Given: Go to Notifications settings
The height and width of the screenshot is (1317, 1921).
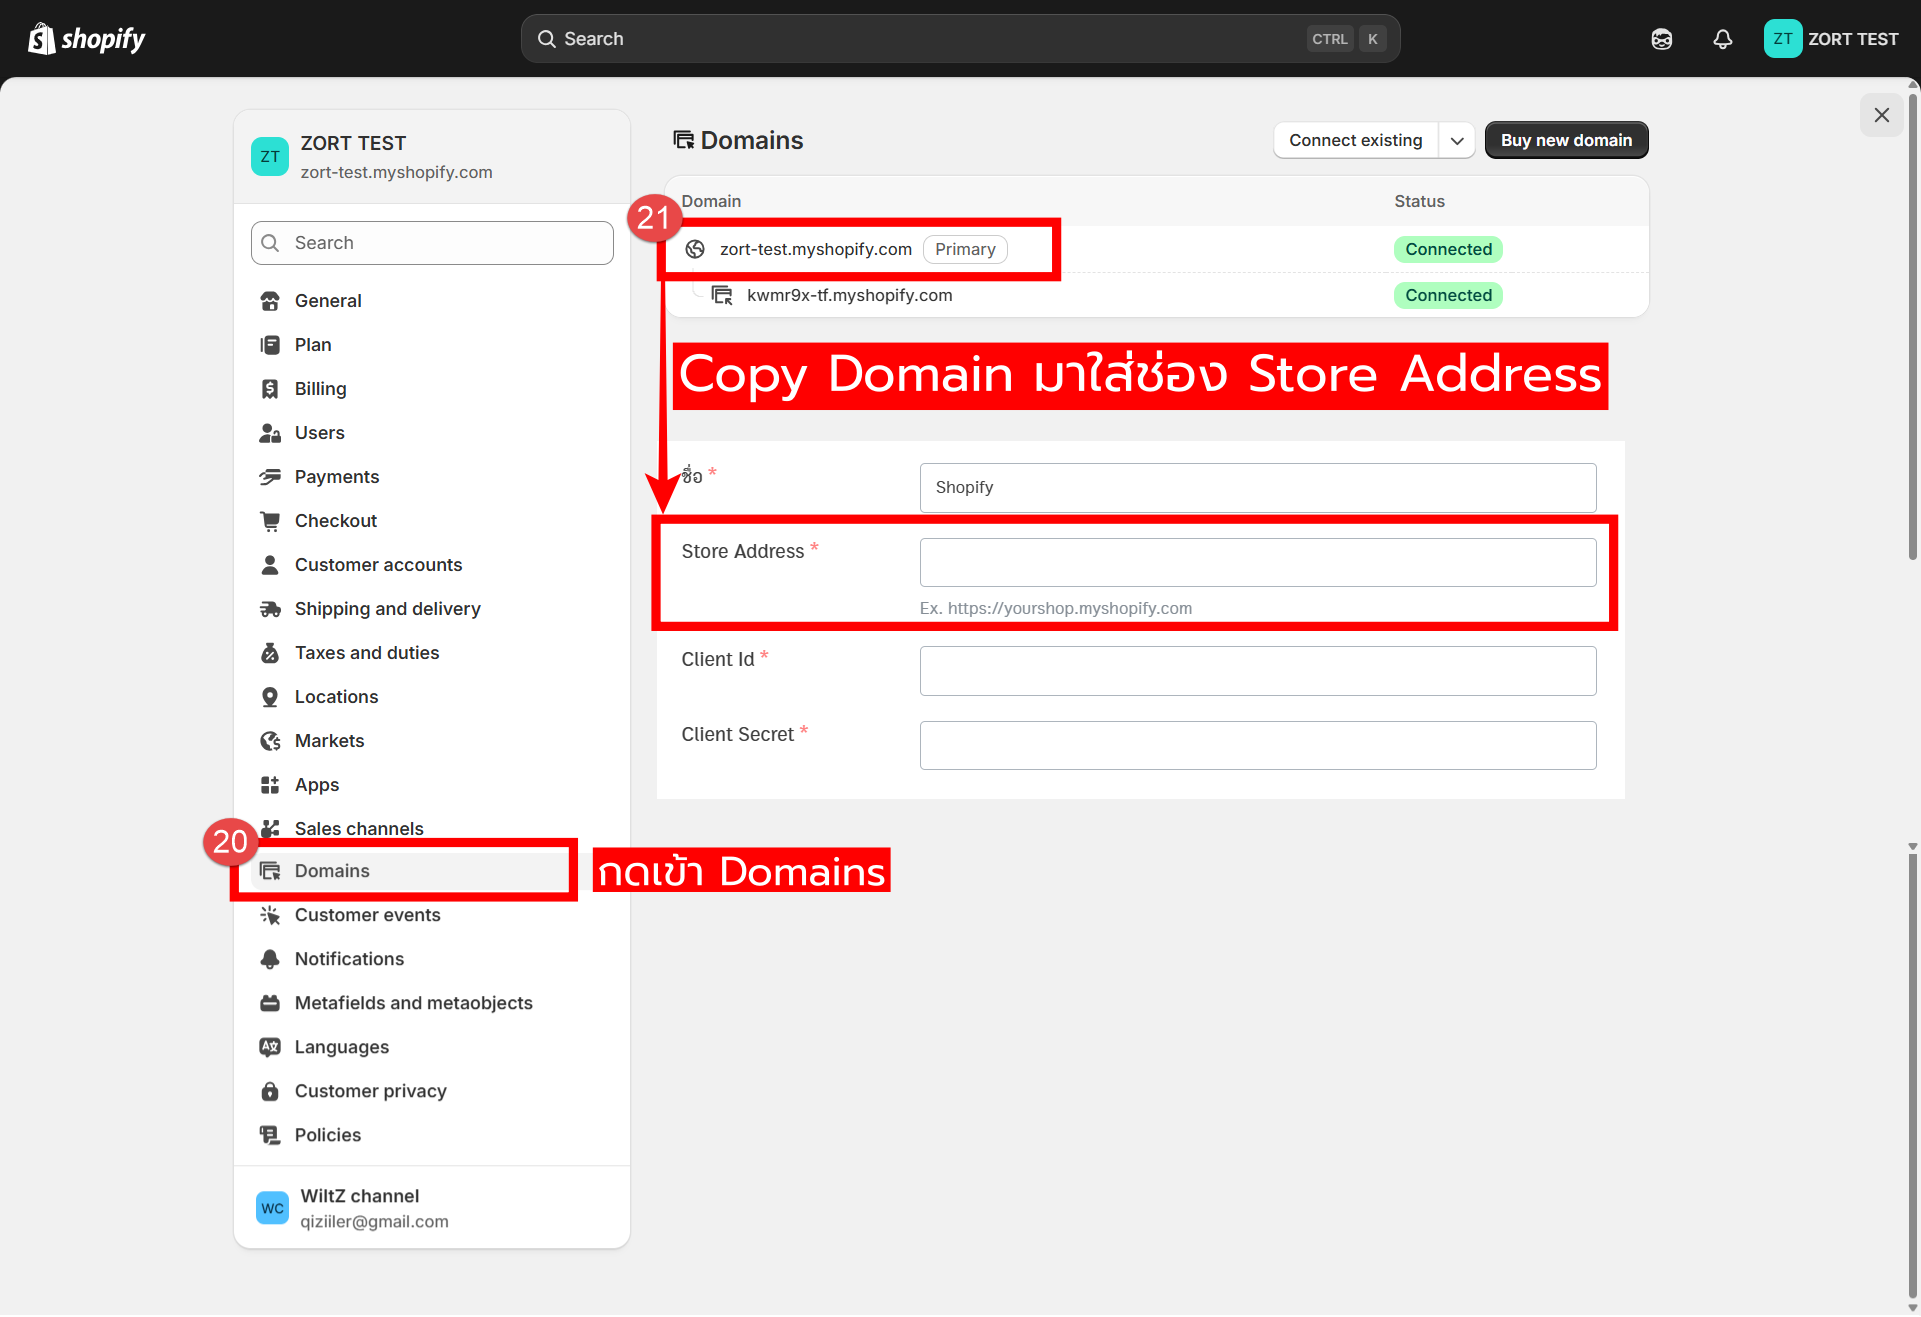Looking at the screenshot, I should point(349,959).
